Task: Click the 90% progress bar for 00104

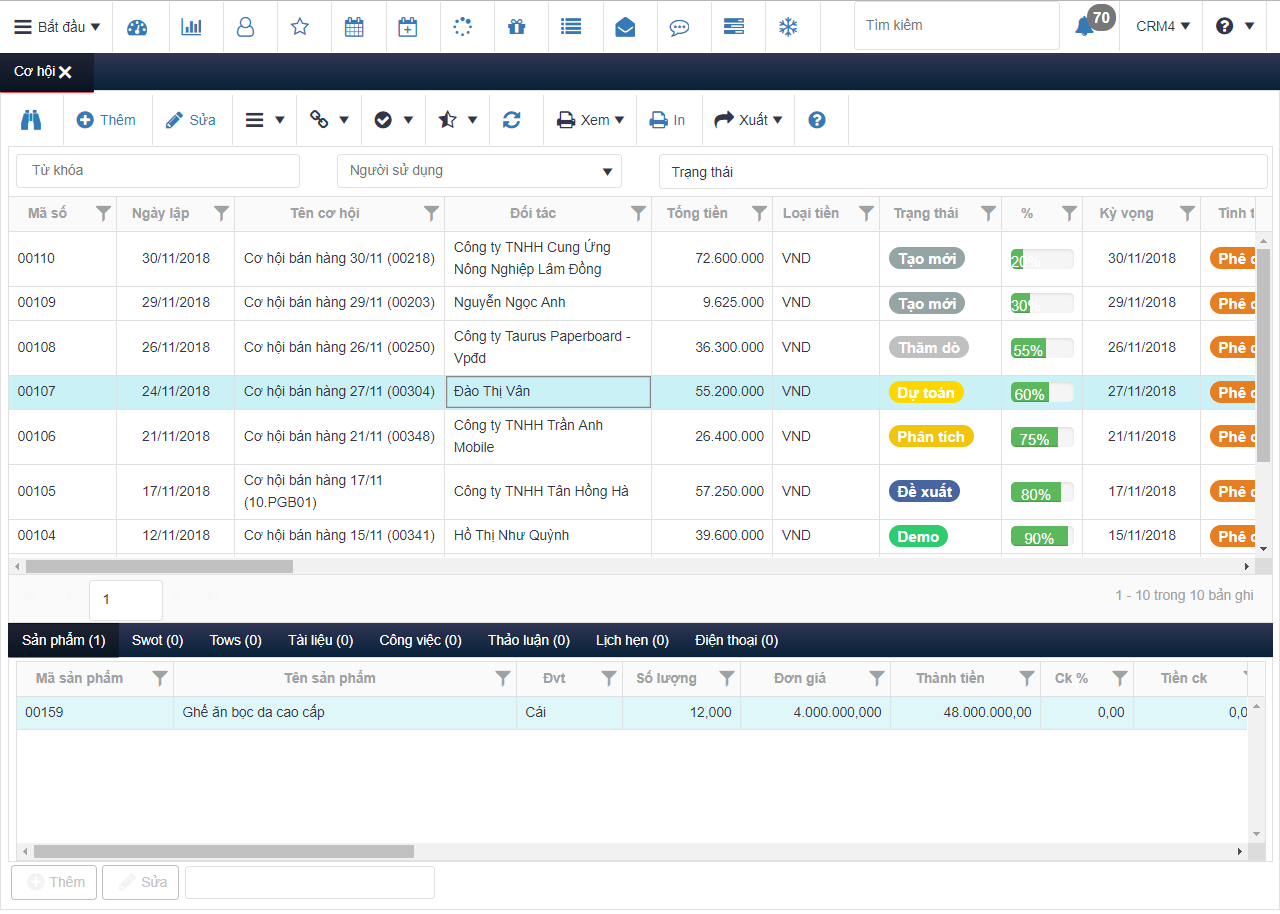Action: point(1042,537)
